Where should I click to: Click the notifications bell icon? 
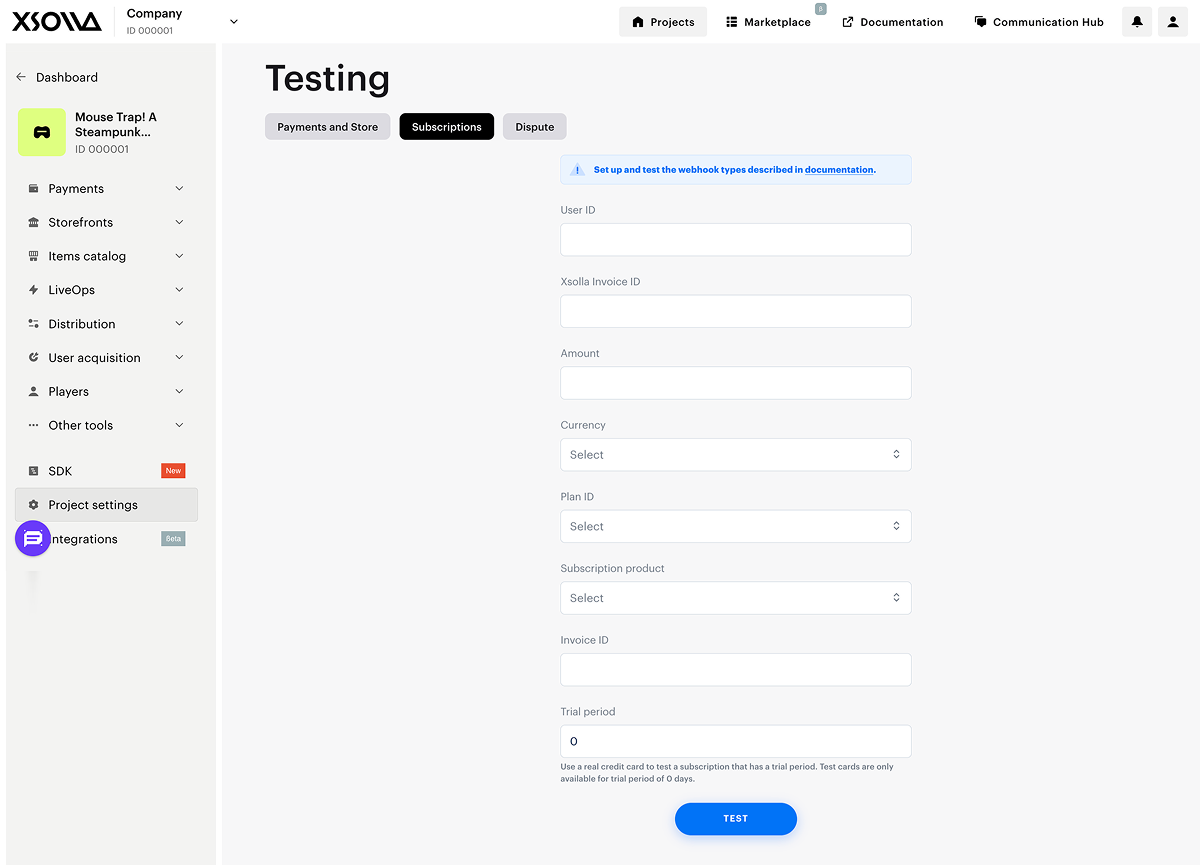click(1137, 22)
